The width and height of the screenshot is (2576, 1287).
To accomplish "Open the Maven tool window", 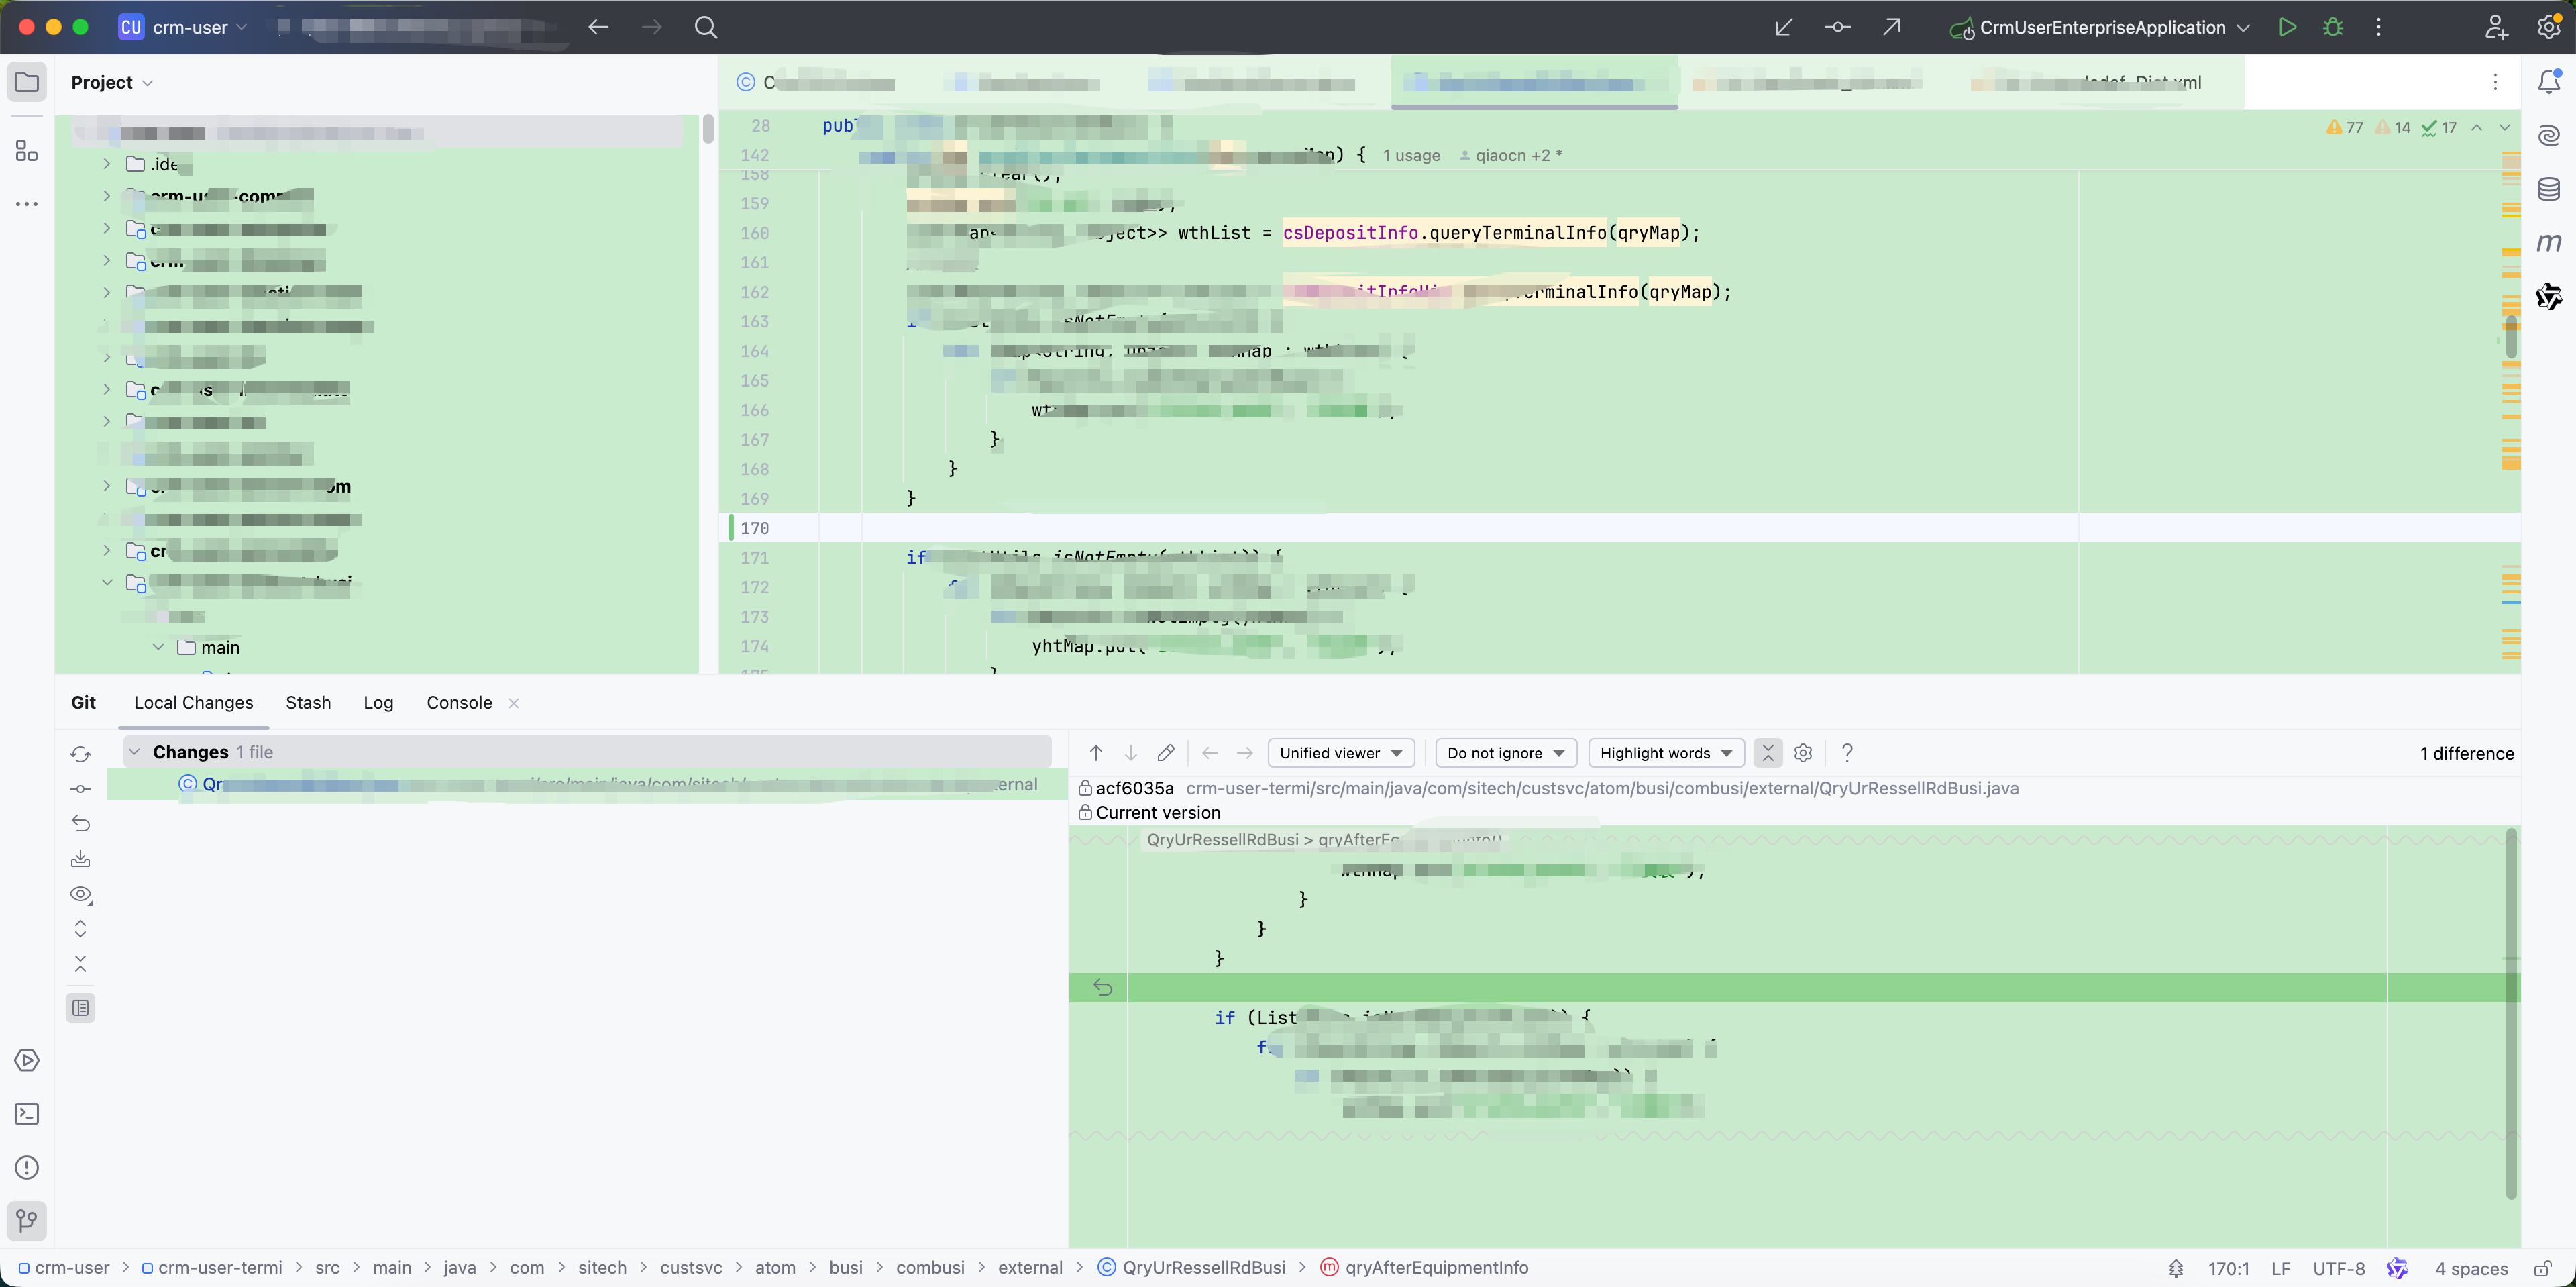I will [2548, 243].
